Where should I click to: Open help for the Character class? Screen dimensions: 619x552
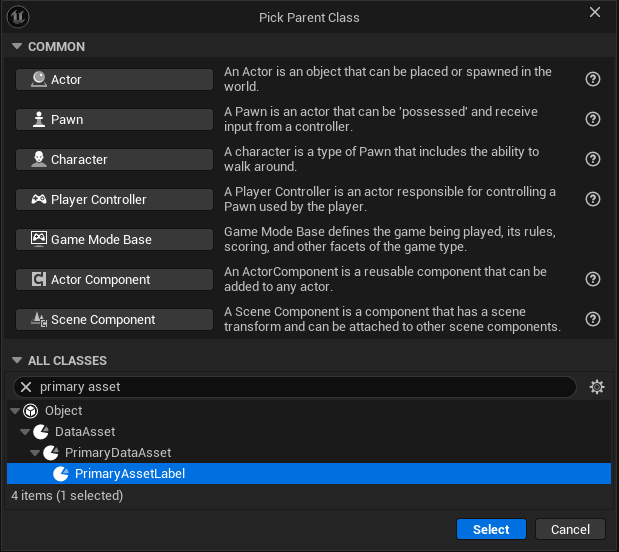click(x=593, y=159)
